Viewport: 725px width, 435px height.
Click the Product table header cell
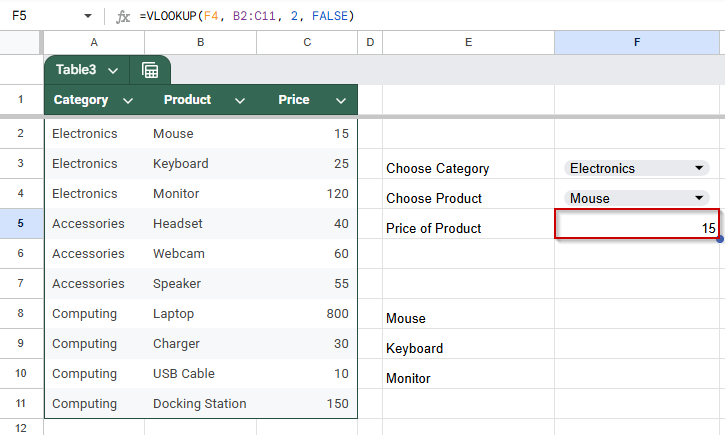200,100
